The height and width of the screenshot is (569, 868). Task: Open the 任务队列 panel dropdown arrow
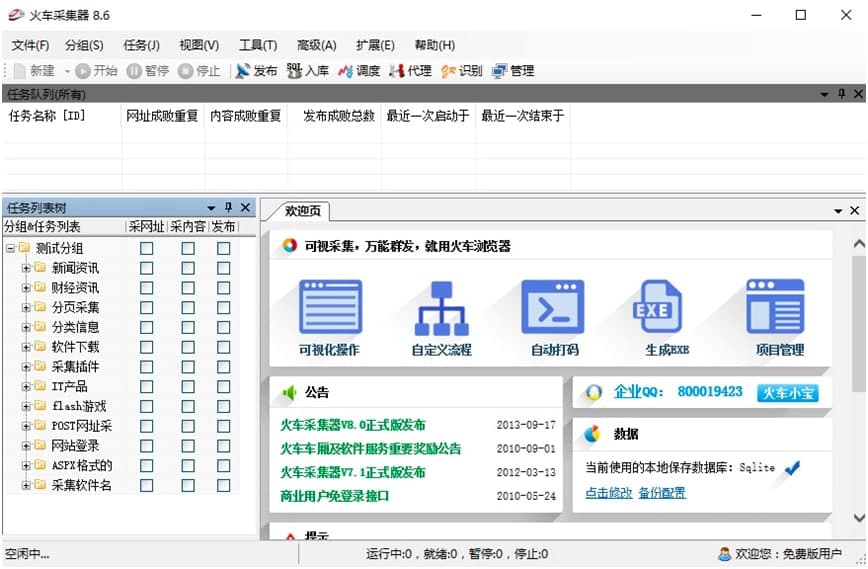click(824, 95)
